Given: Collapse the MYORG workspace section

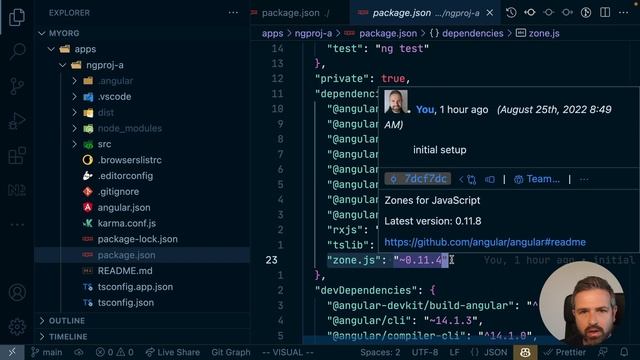Looking at the screenshot, I should 63,33.
